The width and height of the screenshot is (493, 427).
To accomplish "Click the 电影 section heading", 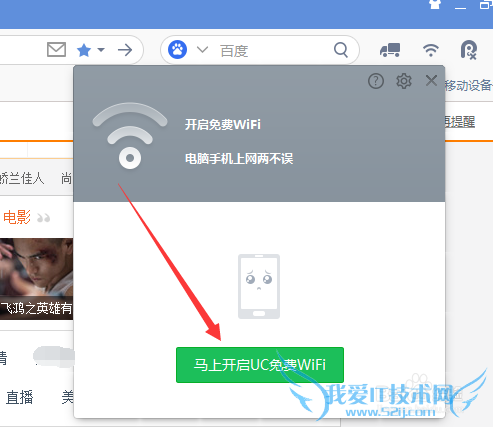I will 17,217.
